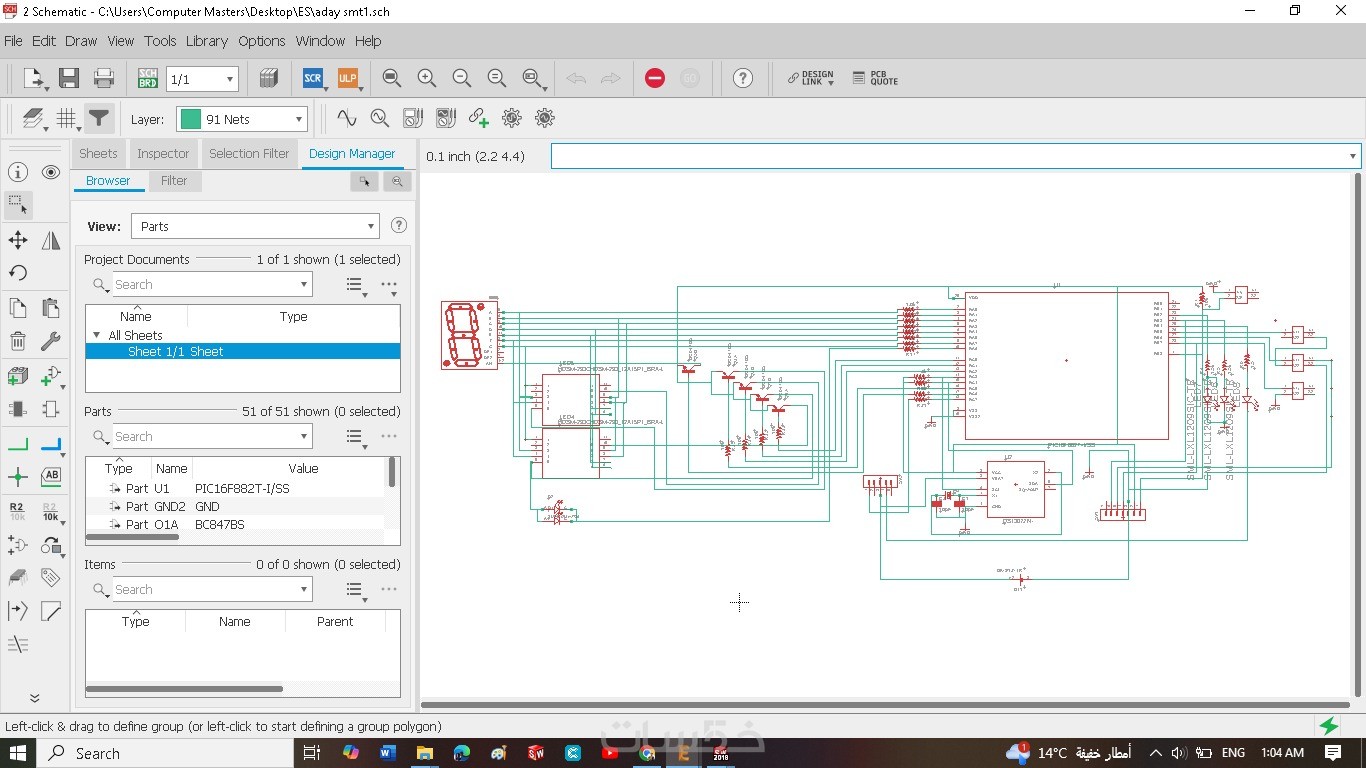Open the Layer dropdown showing 91 Nets
This screenshot has height=768, width=1366.
[242, 119]
